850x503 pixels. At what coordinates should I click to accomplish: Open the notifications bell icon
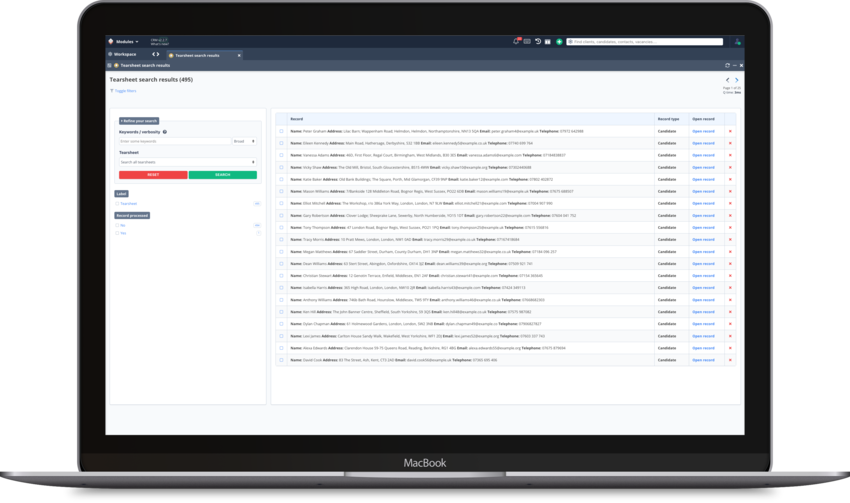pyautogui.click(x=516, y=41)
